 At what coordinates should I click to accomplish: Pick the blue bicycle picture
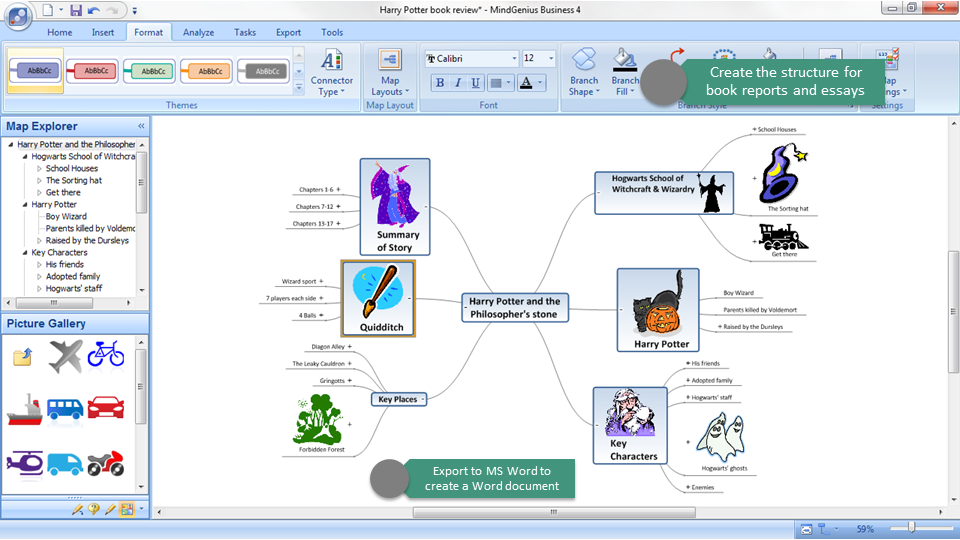[x=106, y=353]
